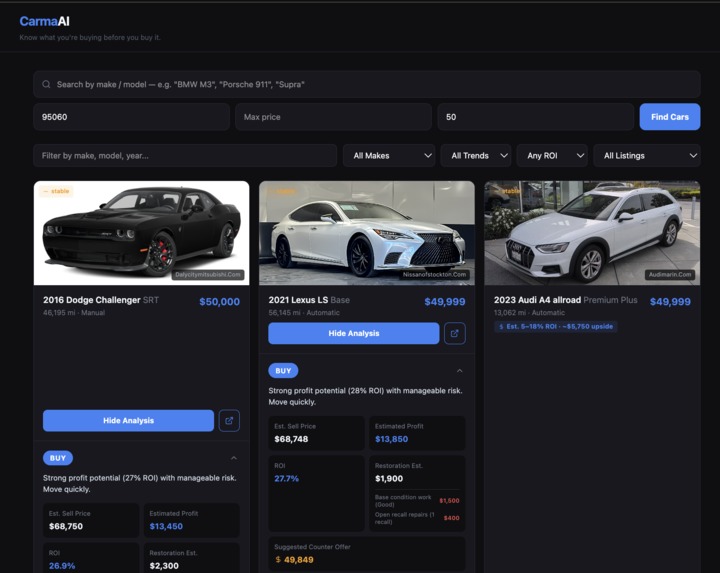Click the $68,748 est. sell price

[x=291, y=439]
